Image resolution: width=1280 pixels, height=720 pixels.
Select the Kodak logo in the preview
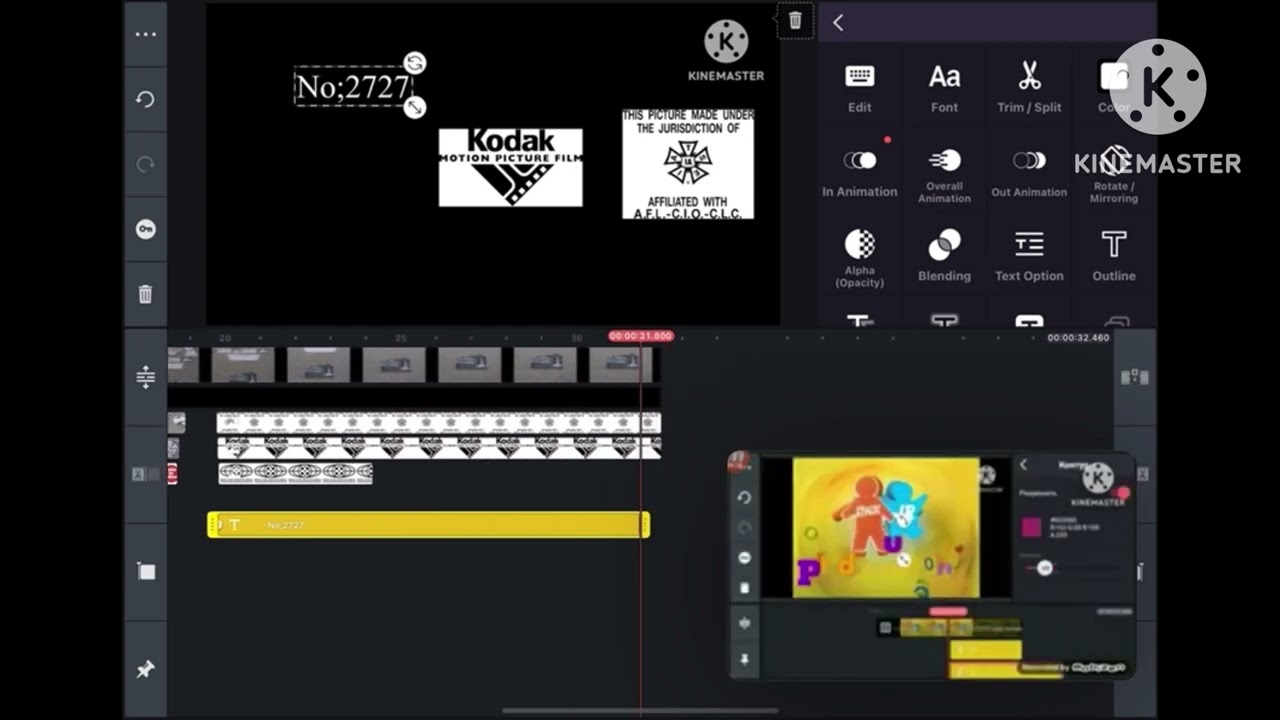coord(510,167)
